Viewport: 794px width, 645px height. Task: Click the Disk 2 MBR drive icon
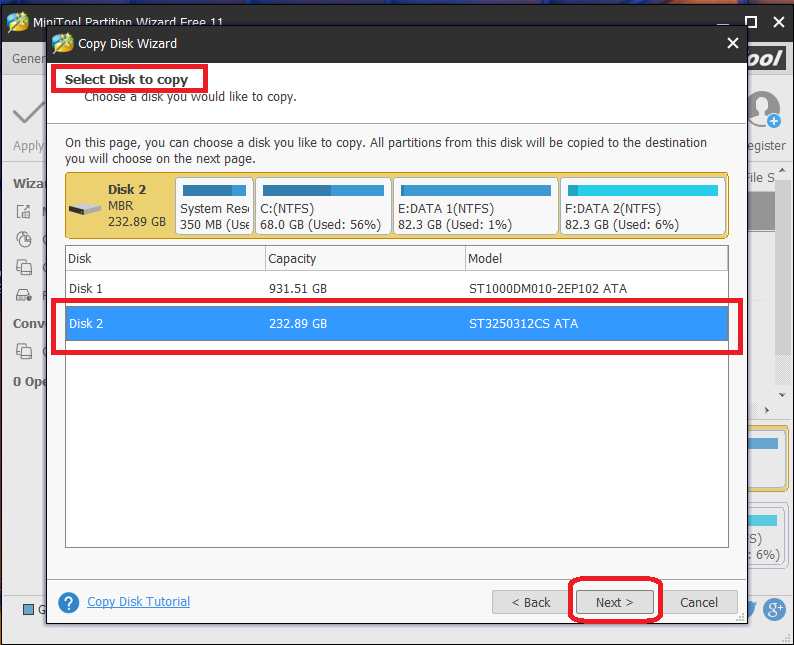pyautogui.click(x=85, y=209)
